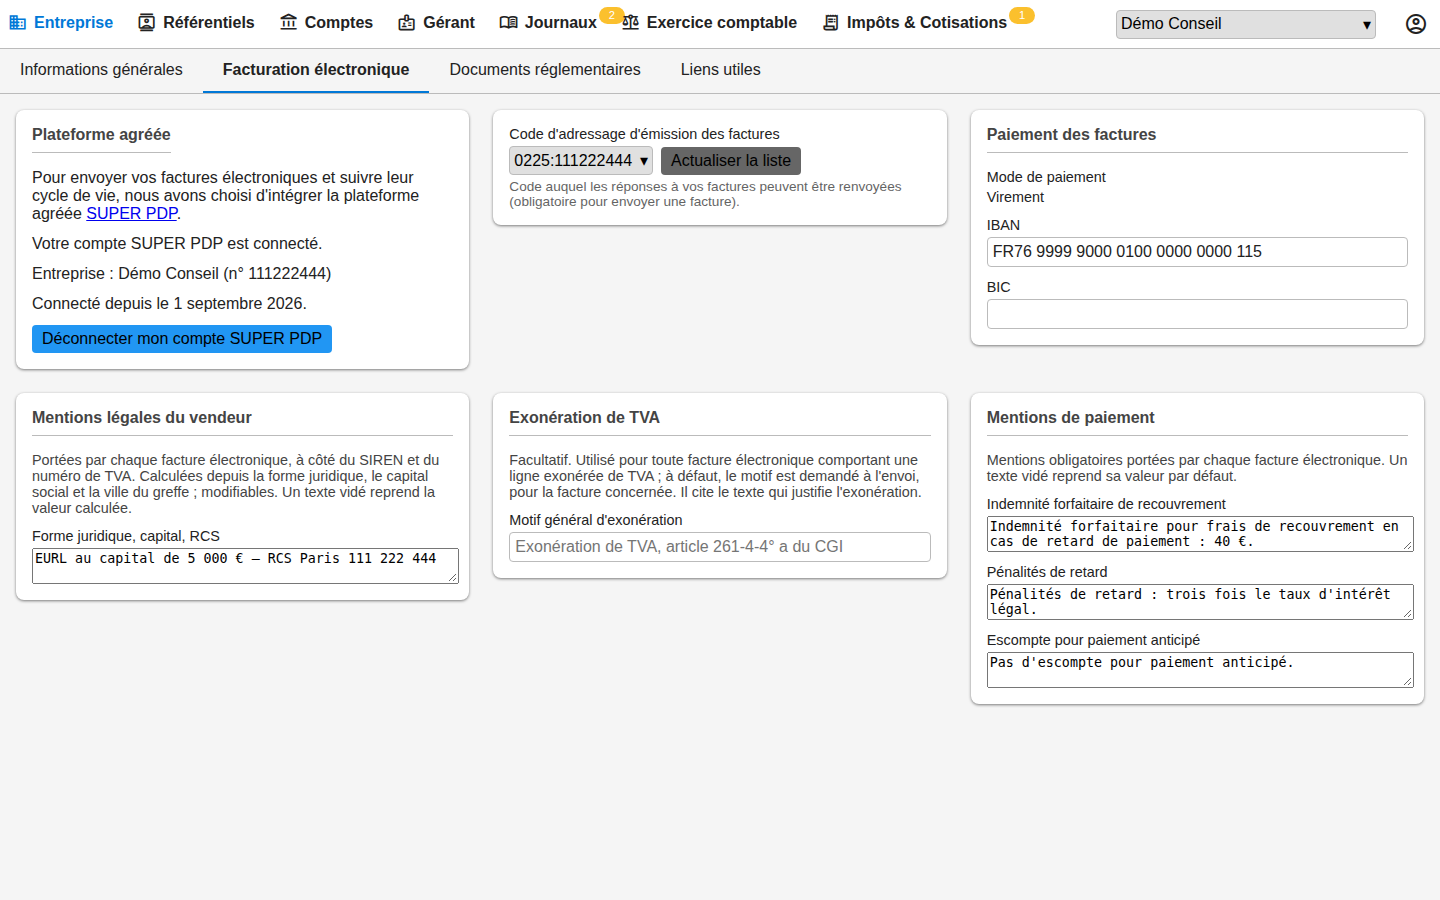
Task: Open the Exercice comptable menu
Action: pos(709,22)
